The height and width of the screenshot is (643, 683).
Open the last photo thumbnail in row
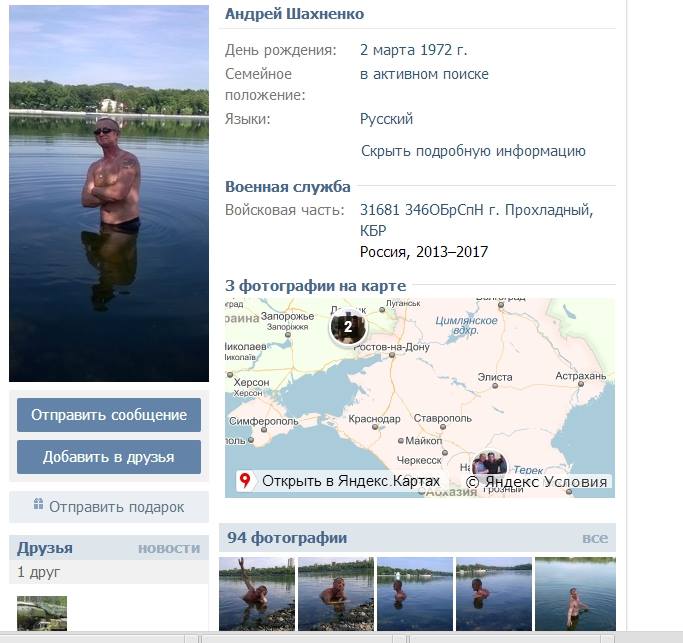575,594
